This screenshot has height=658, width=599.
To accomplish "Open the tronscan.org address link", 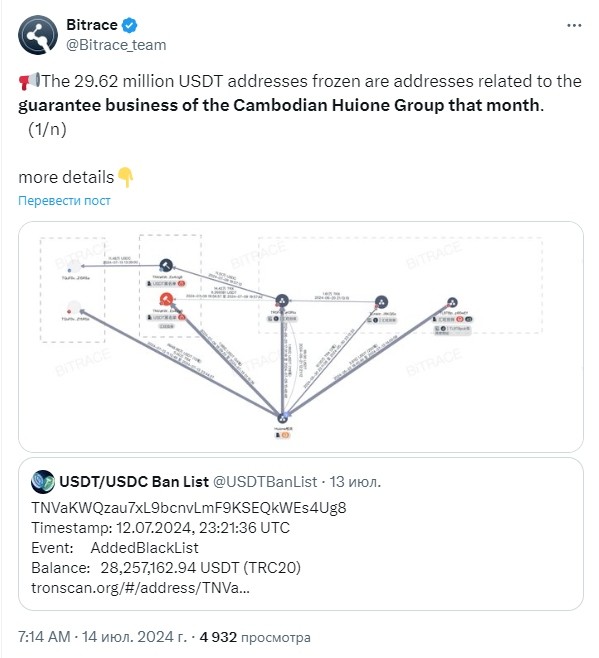I will (140, 588).
